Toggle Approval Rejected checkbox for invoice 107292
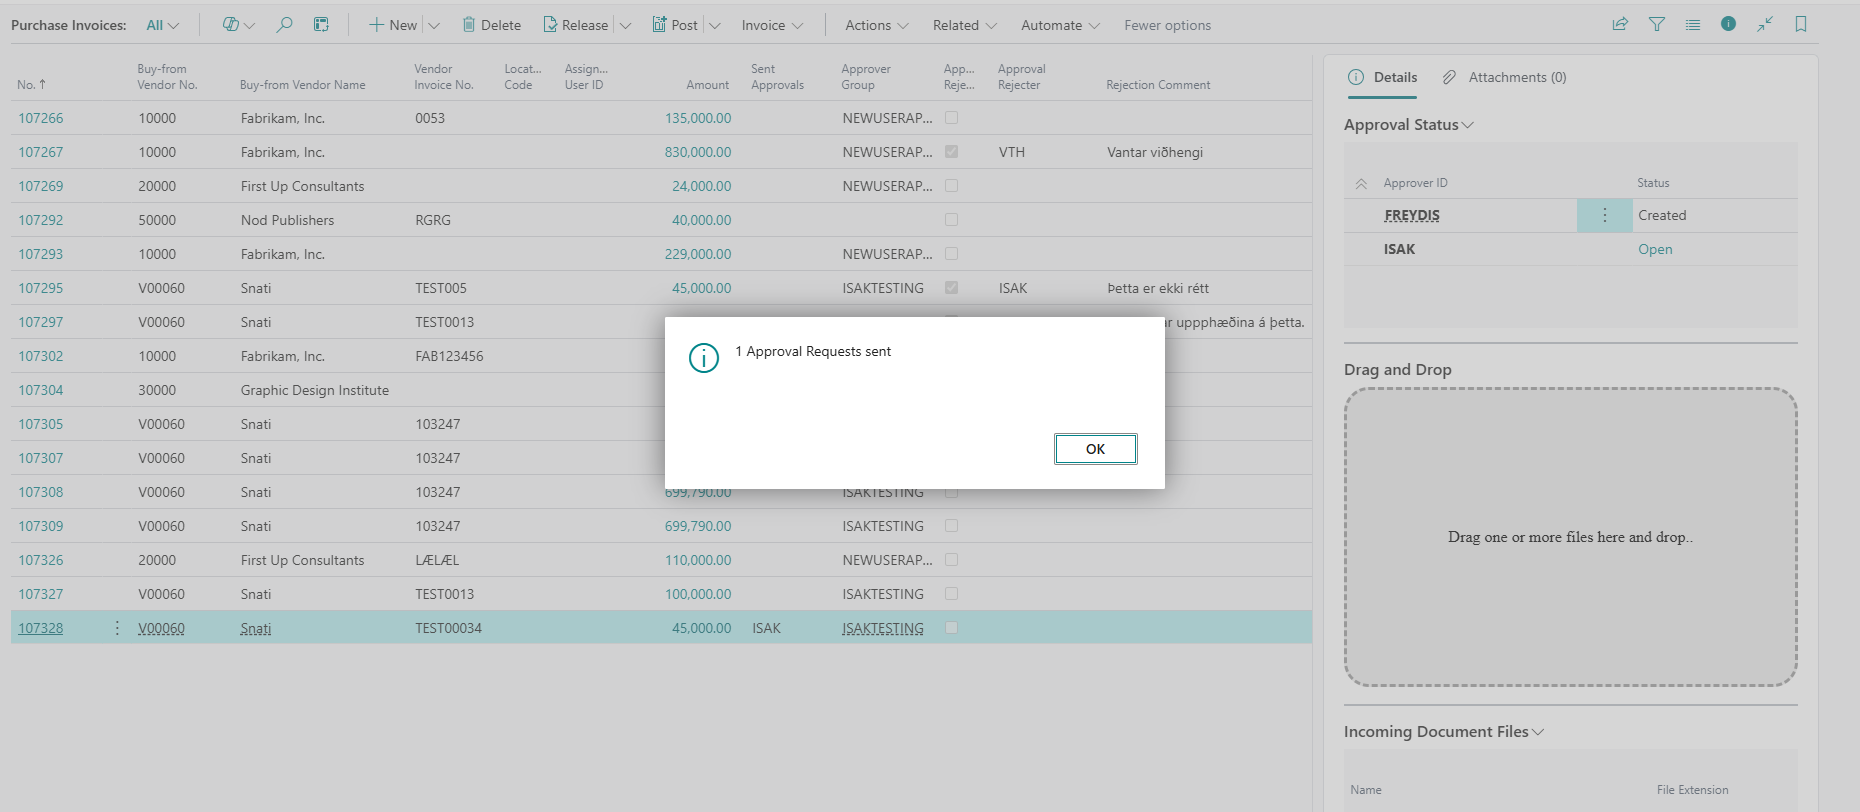Screen dimensions: 1860x812 [951, 220]
